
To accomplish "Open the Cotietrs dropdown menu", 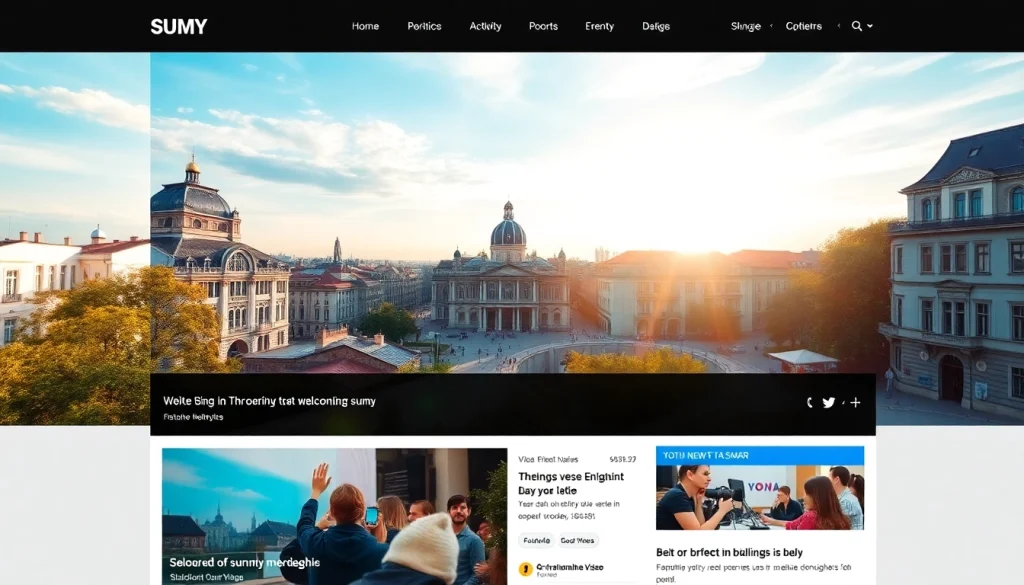I will (803, 26).
